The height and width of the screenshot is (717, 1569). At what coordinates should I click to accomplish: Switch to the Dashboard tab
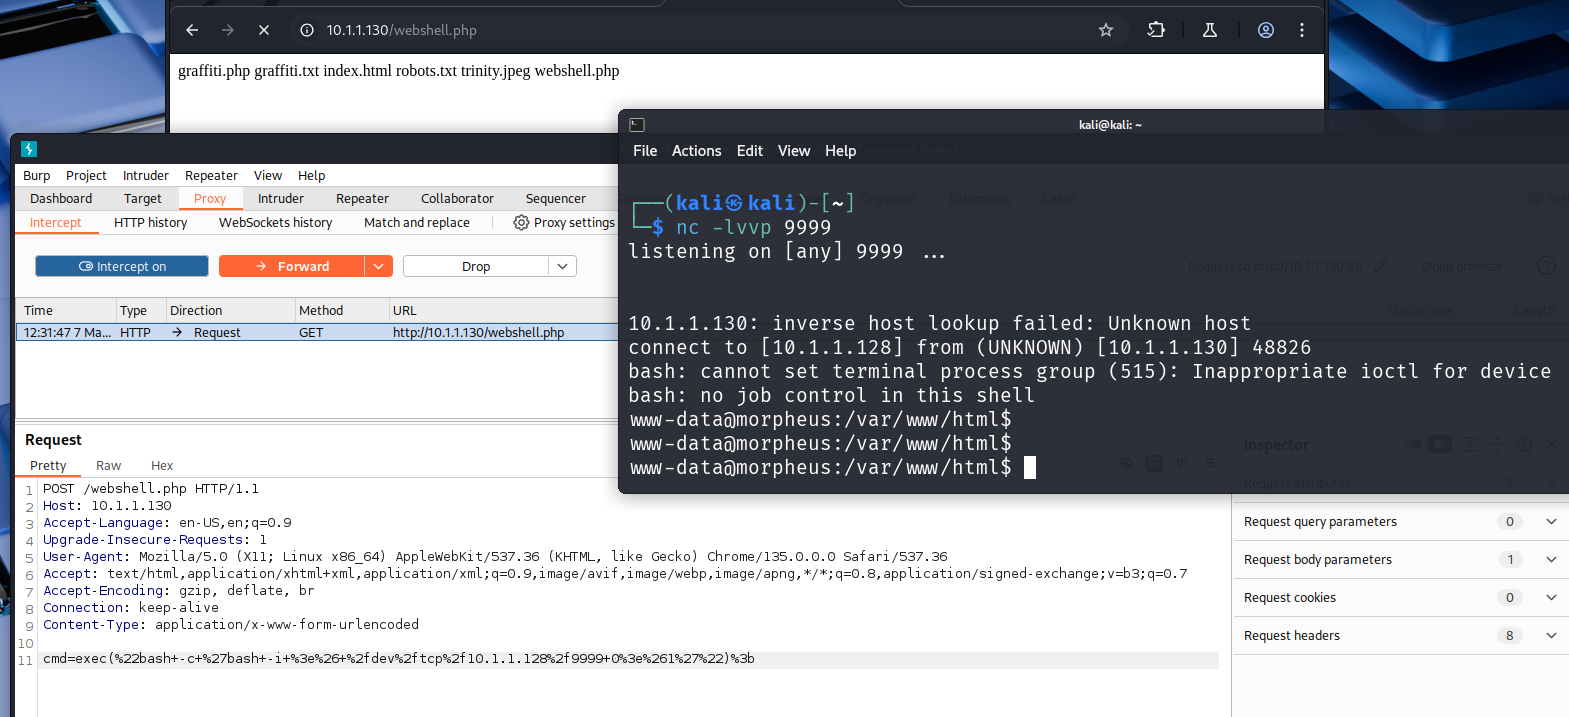click(x=61, y=198)
